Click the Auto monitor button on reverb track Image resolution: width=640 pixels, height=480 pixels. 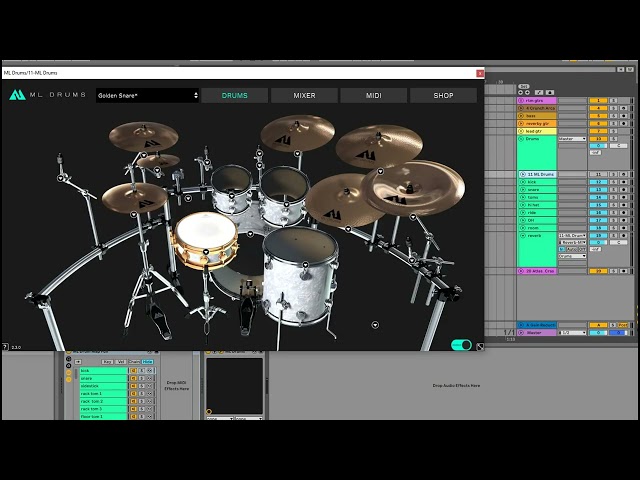(x=571, y=249)
